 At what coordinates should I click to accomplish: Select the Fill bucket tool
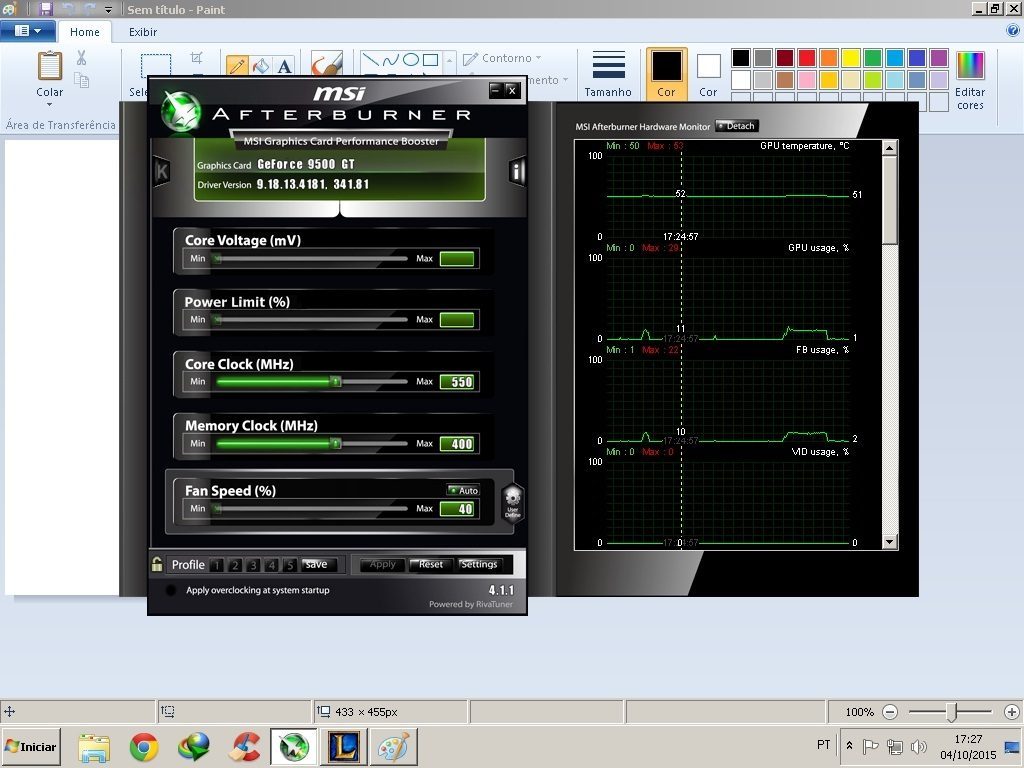261,65
